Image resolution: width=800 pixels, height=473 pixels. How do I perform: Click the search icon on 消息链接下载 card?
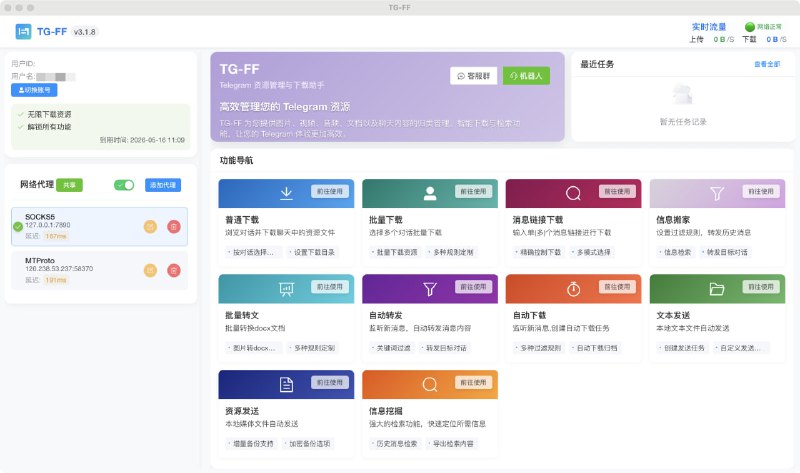[x=573, y=193]
